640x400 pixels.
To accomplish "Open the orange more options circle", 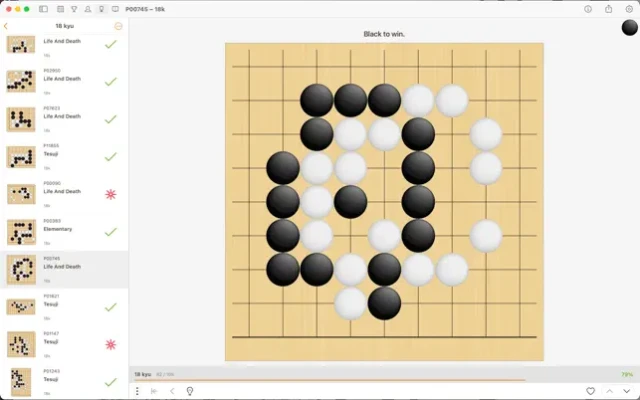I will click(119, 26).
